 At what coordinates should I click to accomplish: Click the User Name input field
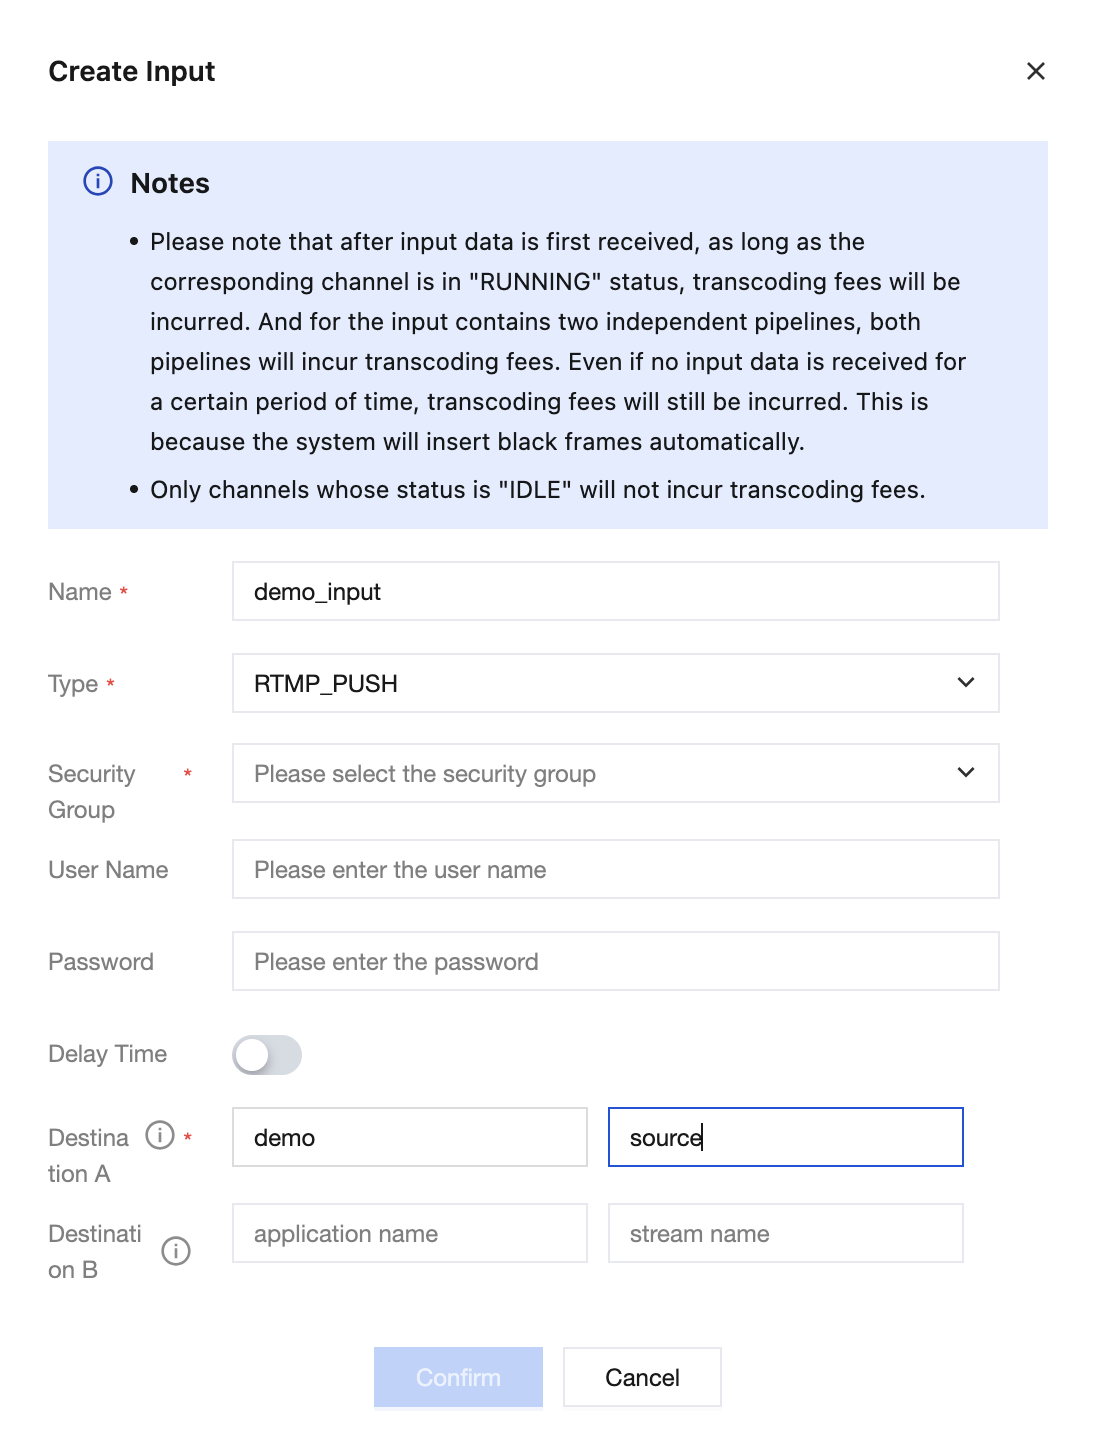click(x=616, y=869)
